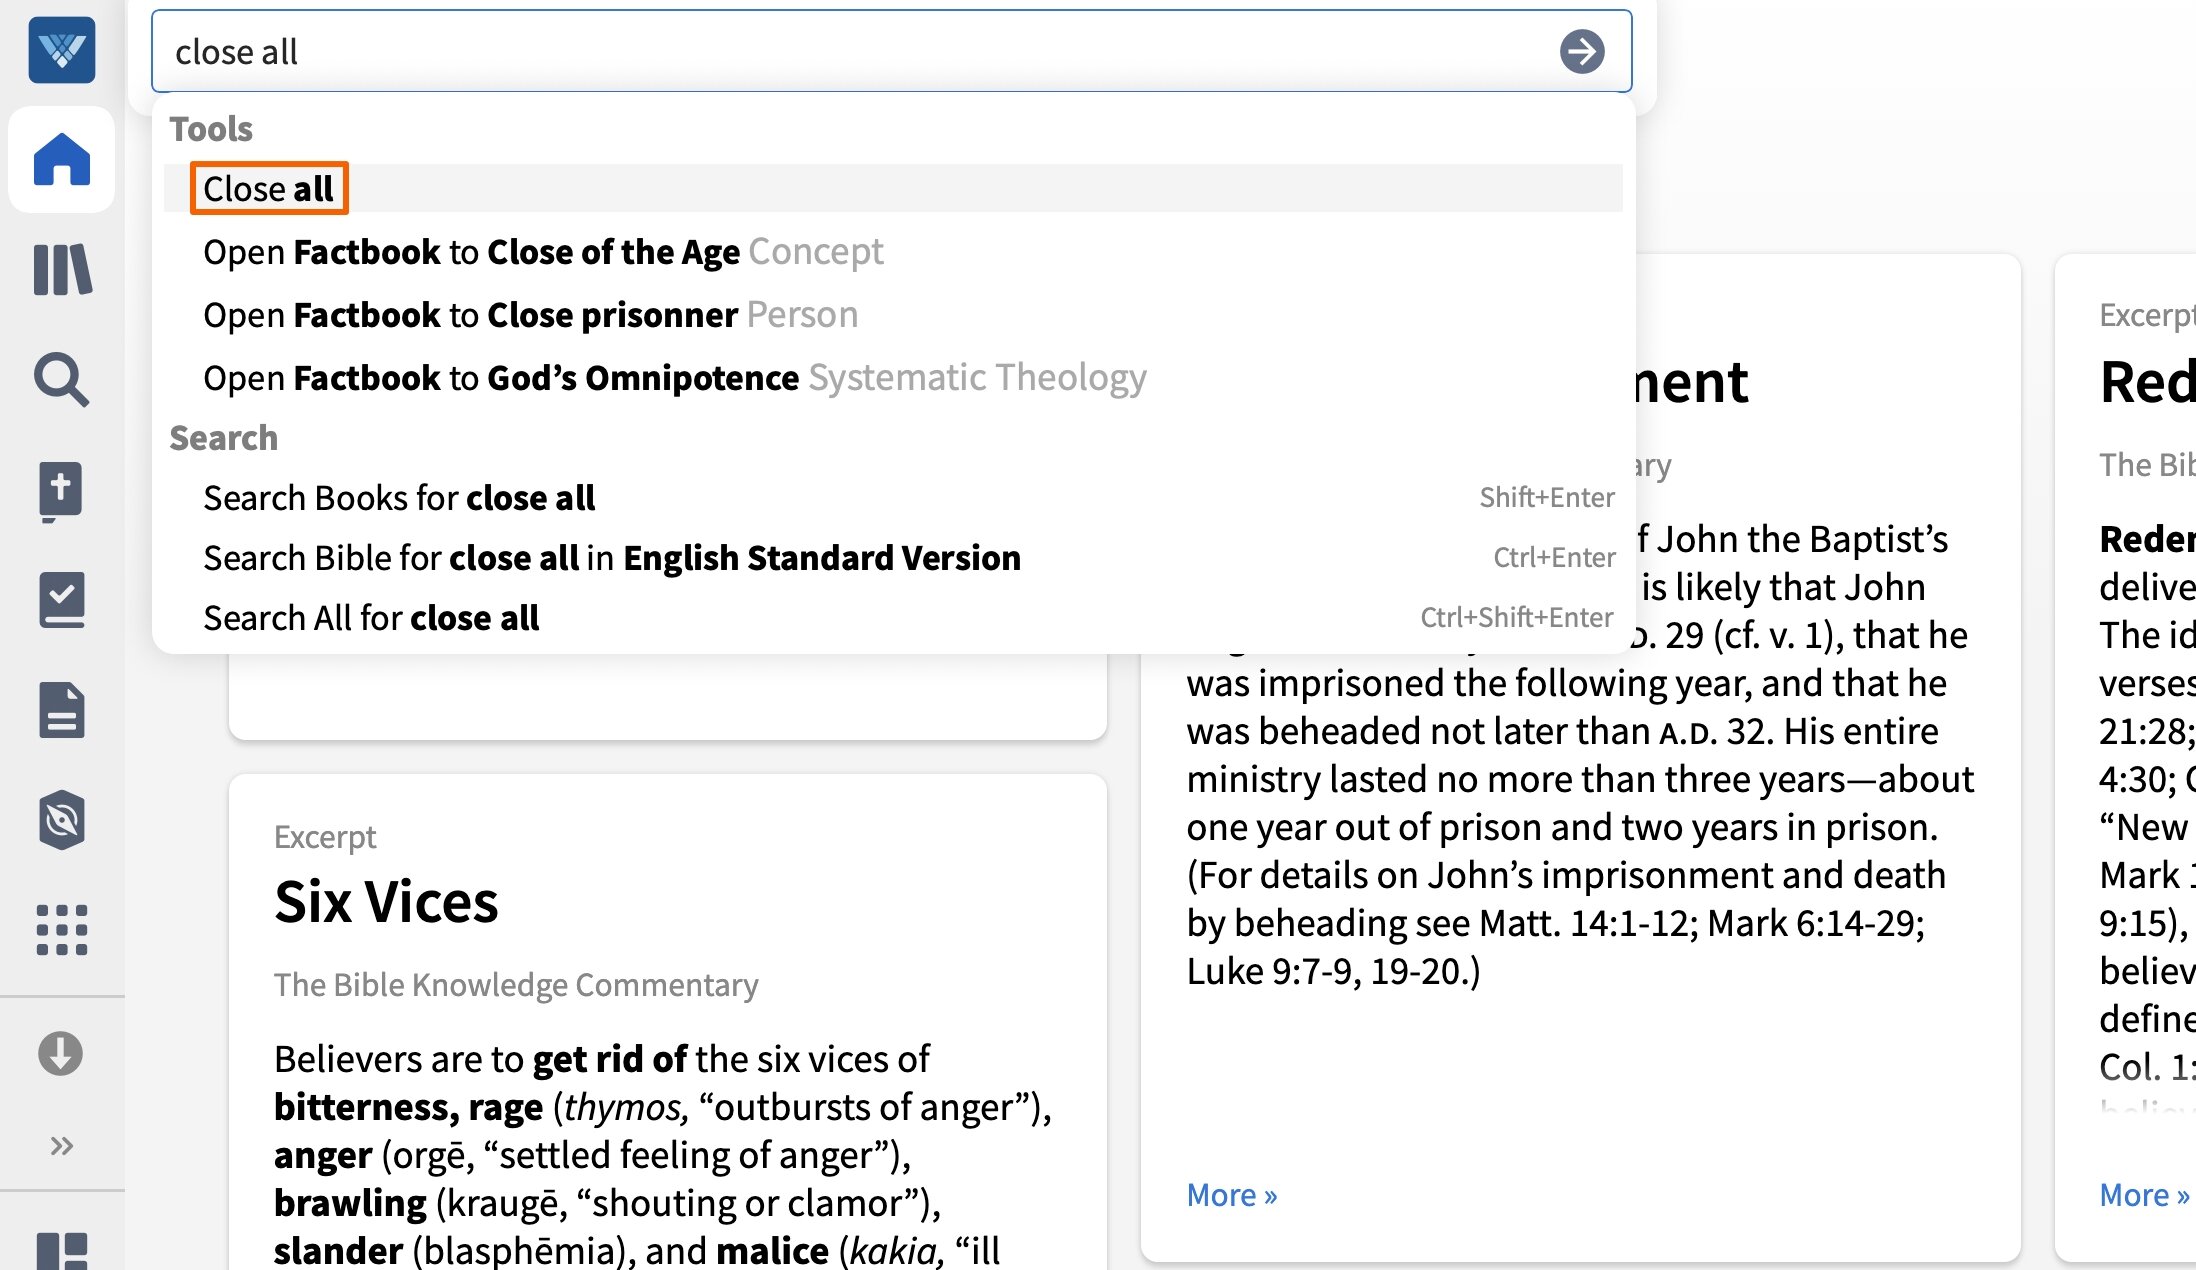Open the layouts icon at sidebar bottom

point(62,1252)
